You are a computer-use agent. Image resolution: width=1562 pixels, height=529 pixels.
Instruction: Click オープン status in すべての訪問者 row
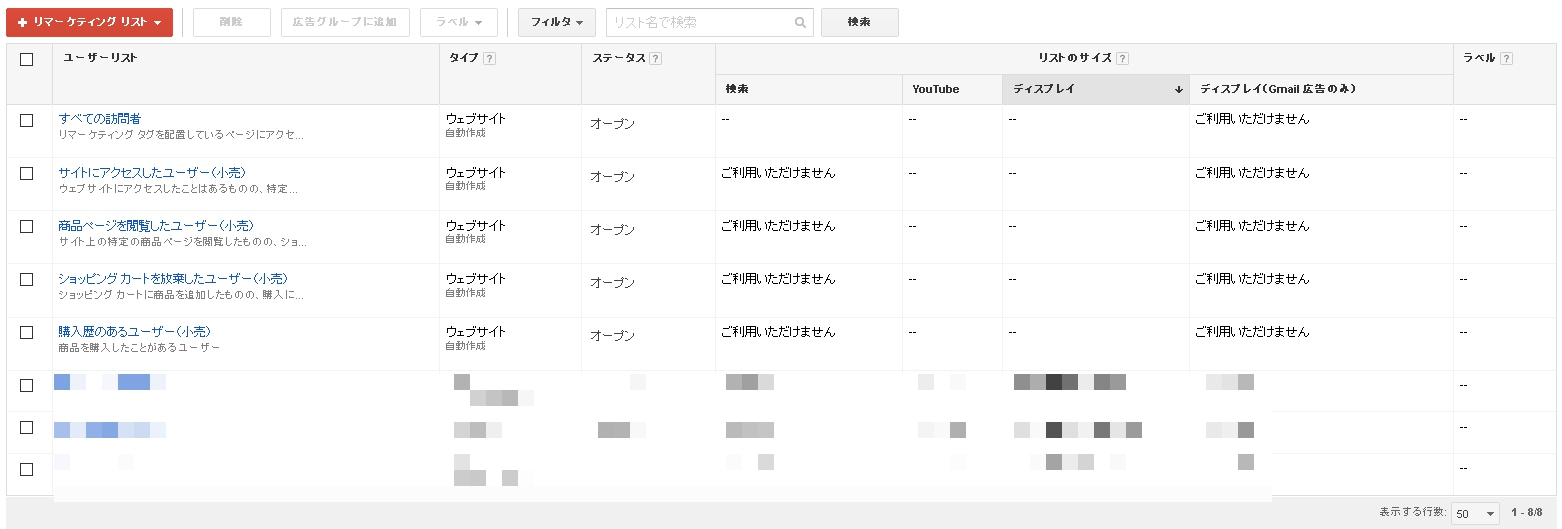click(x=612, y=124)
